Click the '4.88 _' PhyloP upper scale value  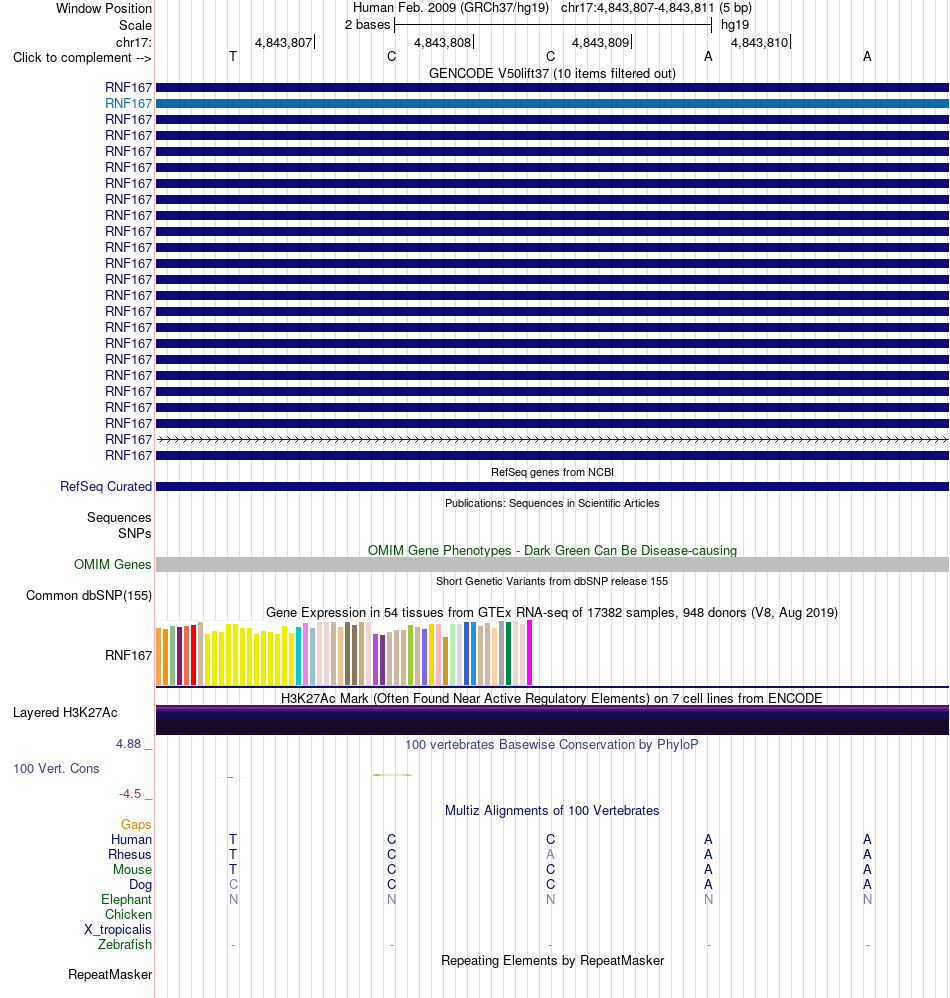[x=134, y=744]
